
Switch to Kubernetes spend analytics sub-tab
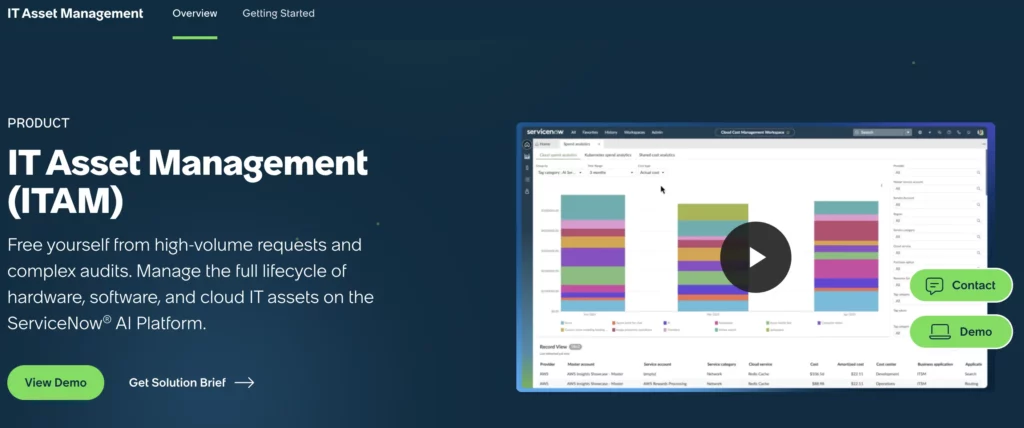click(608, 155)
